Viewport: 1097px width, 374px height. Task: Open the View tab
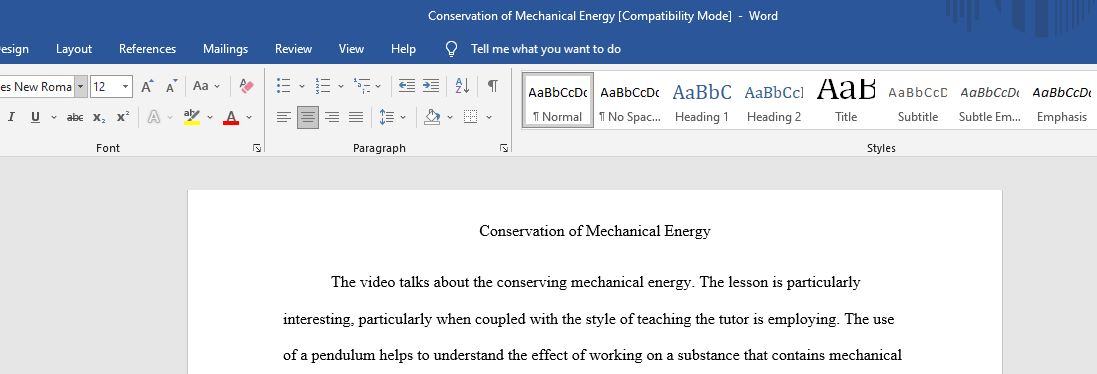[351, 49]
